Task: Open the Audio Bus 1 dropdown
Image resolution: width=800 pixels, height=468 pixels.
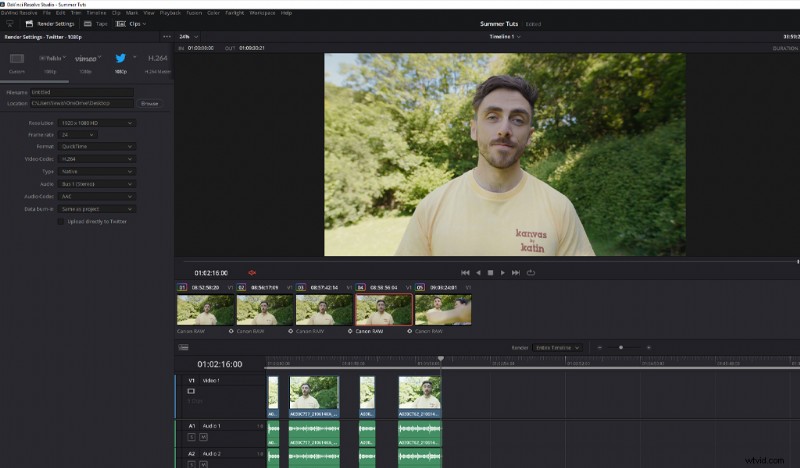Action: pyautogui.click(x=96, y=184)
